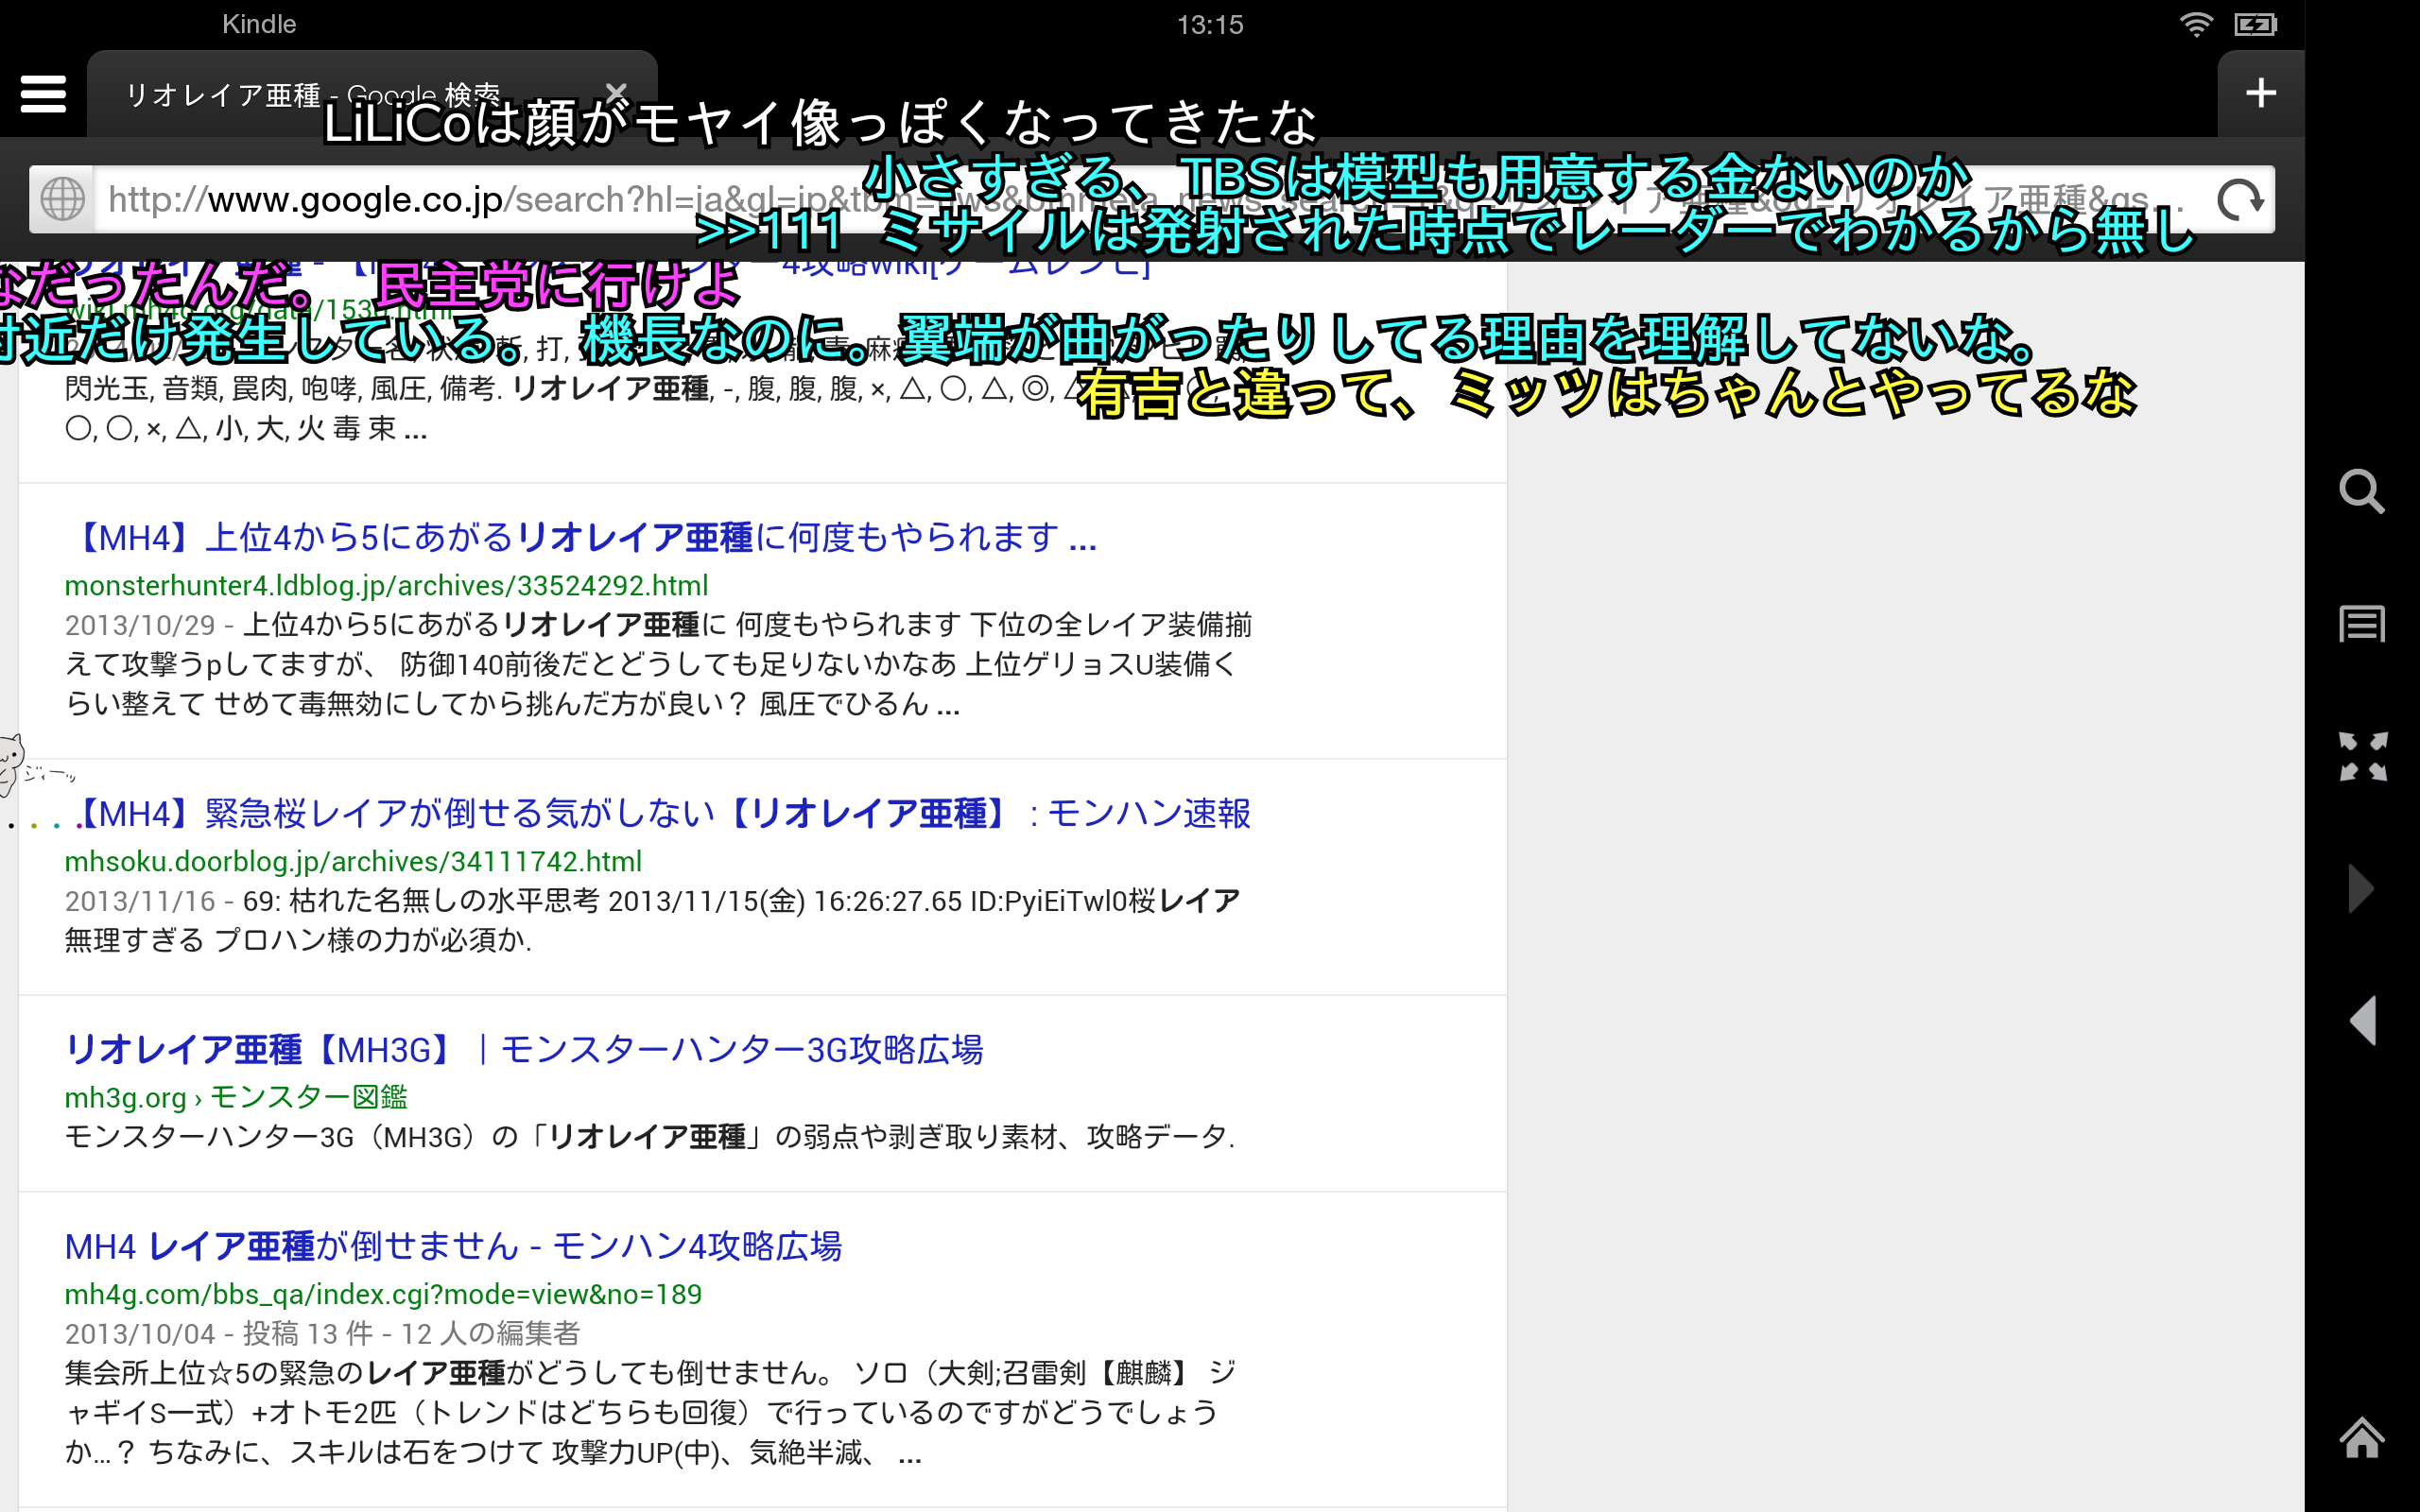Toggle full screen with the four-arrows icon
Image resolution: width=2420 pixels, height=1512 pixels.
pos(2362,756)
